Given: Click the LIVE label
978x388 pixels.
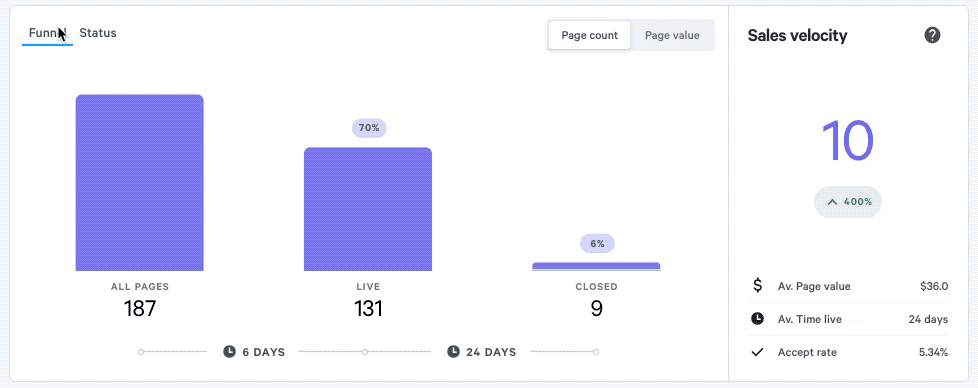Looking at the screenshot, I should tap(368, 287).
